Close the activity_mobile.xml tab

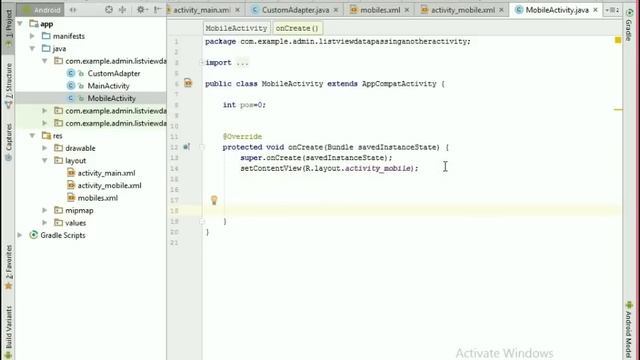point(501,10)
